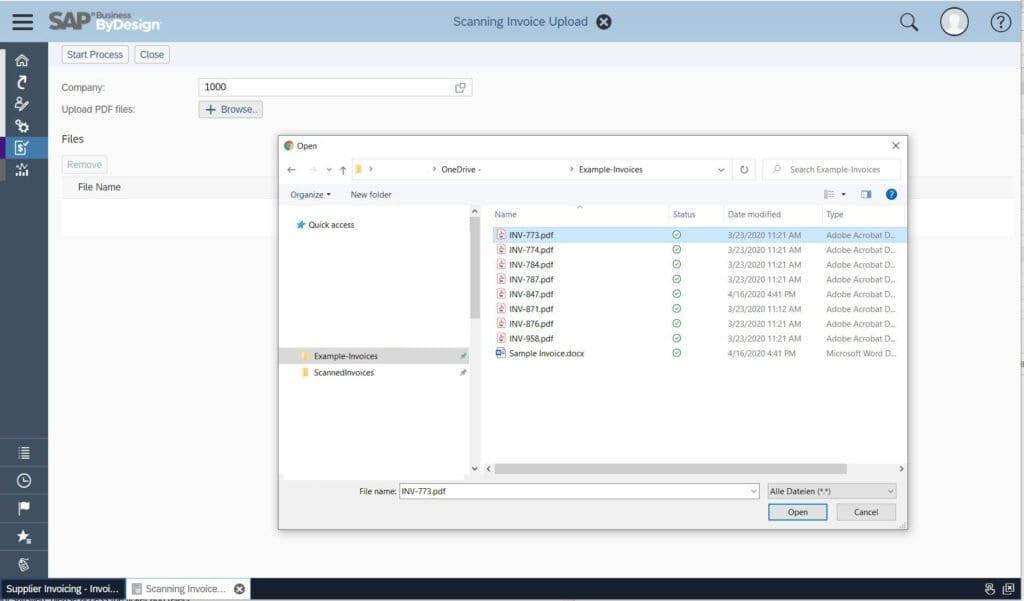Toggle the preview pane

pos(866,195)
